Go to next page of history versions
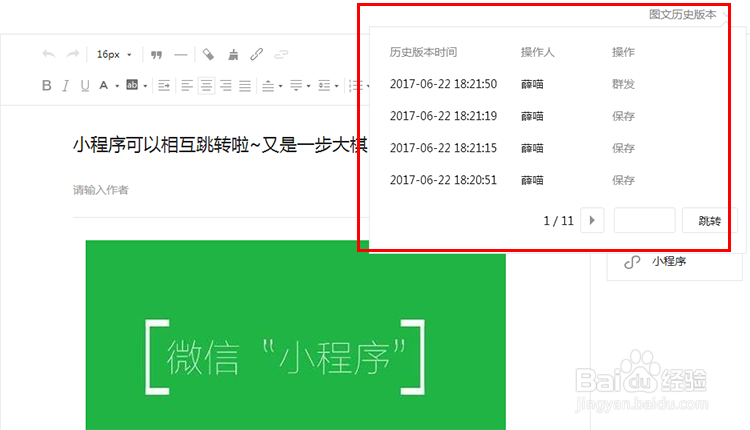 click(592, 220)
